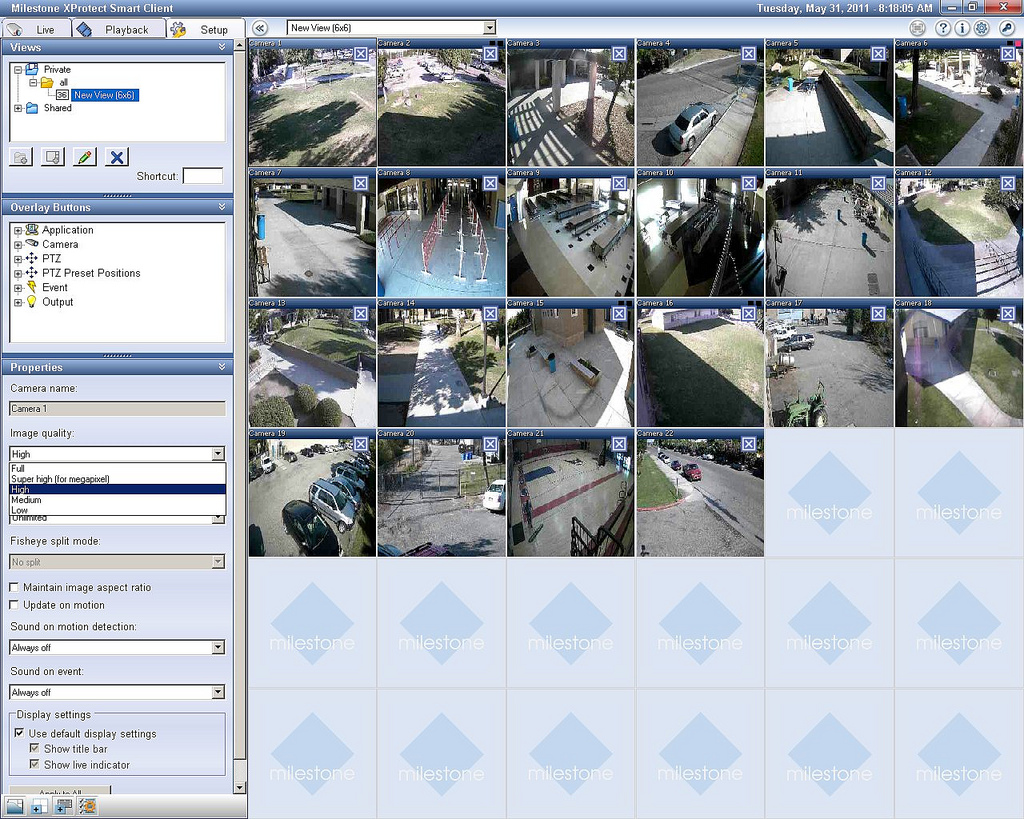Click the orange gear panel icon at bottom left
This screenshot has height=819, width=1024.
(88, 806)
